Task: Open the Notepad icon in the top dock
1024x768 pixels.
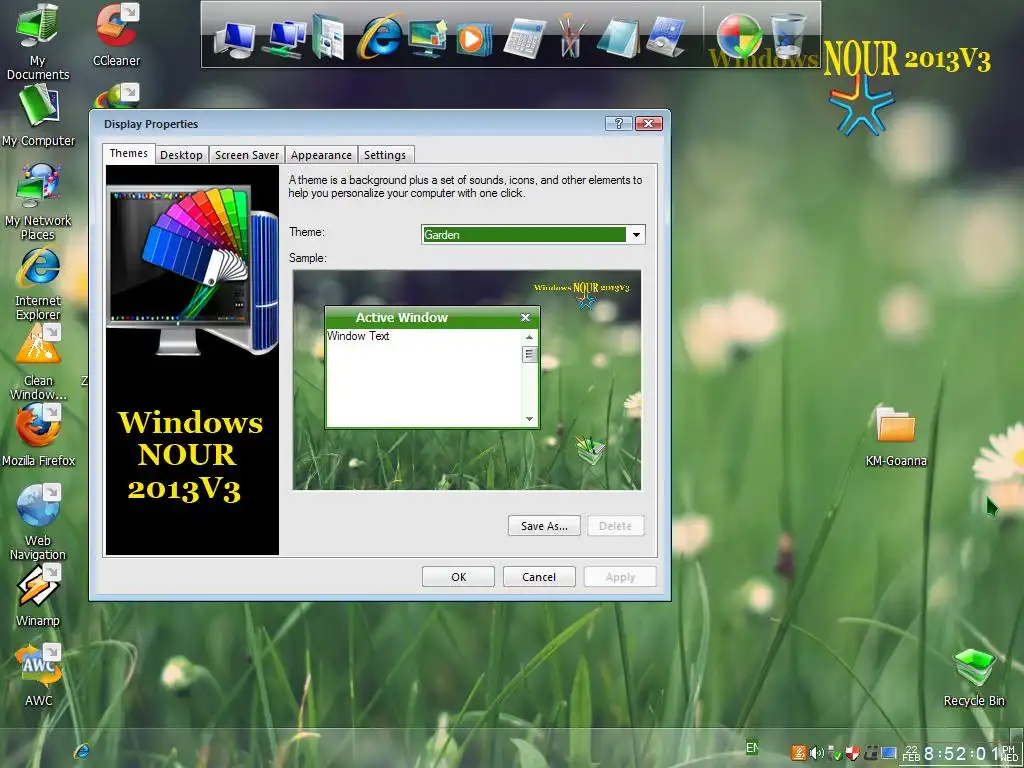Action: click(618, 38)
